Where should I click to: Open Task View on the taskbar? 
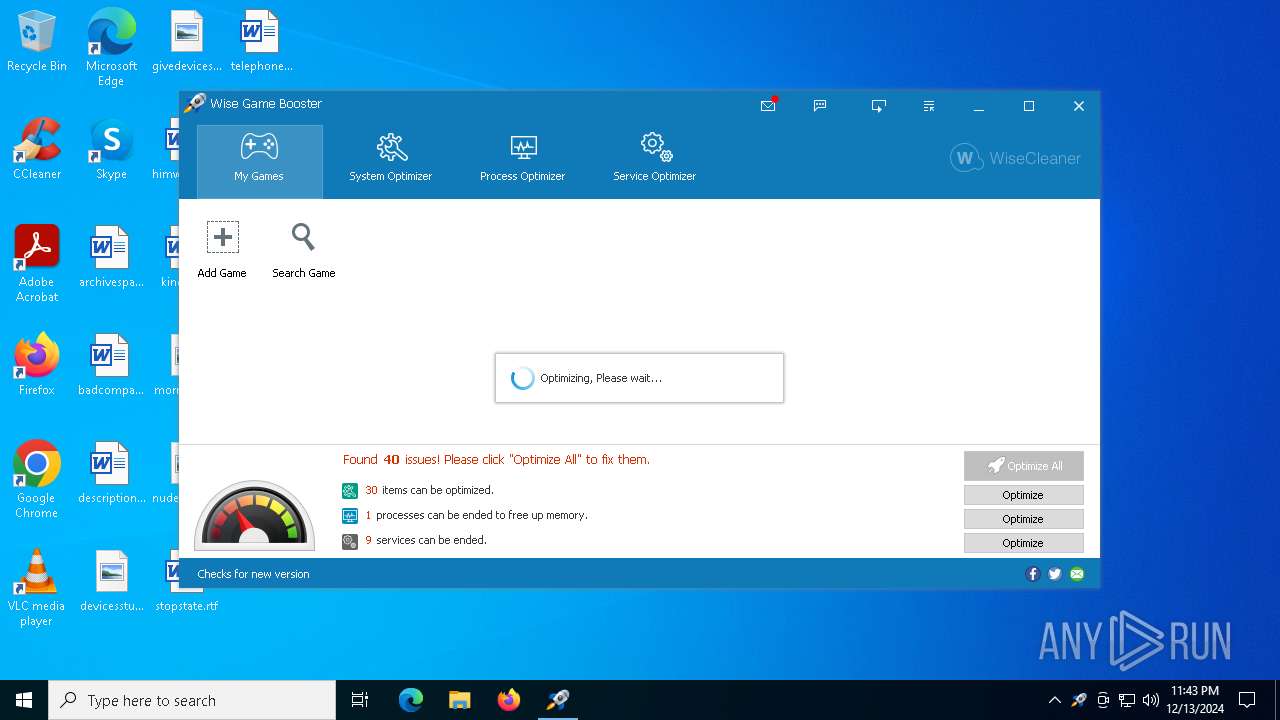tap(360, 700)
